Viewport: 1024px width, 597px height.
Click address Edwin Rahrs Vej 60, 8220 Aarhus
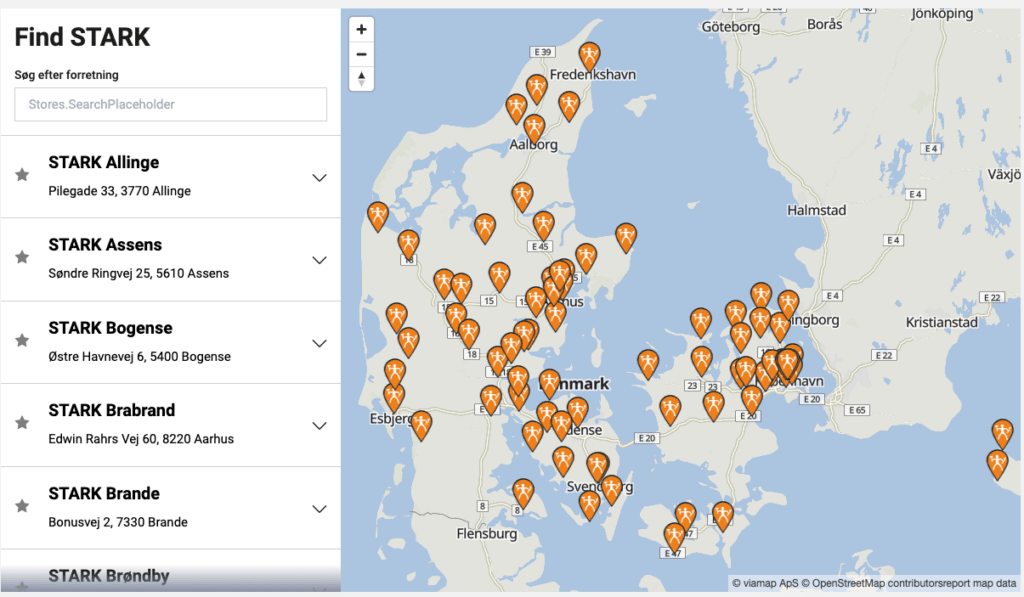(141, 439)
